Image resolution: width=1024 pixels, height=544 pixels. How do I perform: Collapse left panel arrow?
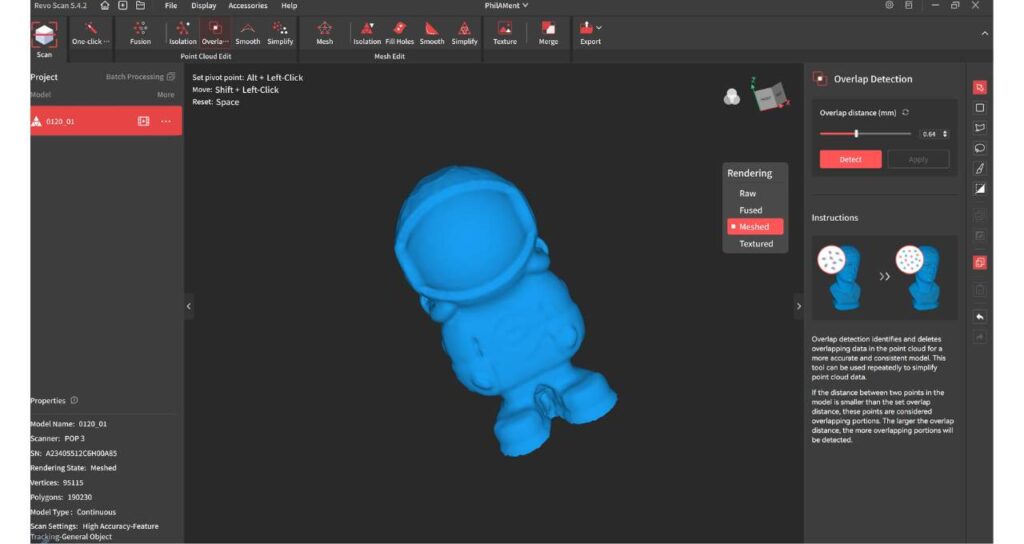coord(189,306)
